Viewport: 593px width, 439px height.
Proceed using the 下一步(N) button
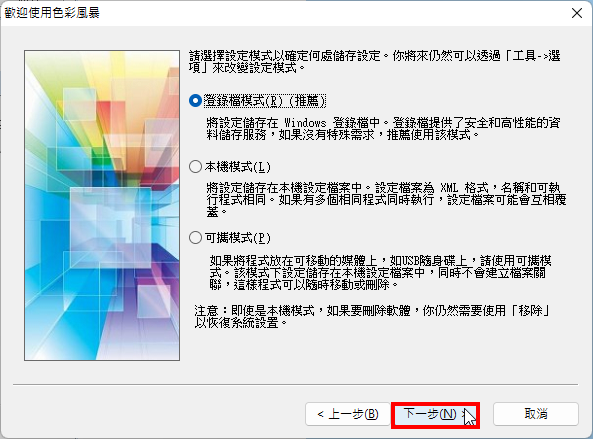tap(435, 415)
